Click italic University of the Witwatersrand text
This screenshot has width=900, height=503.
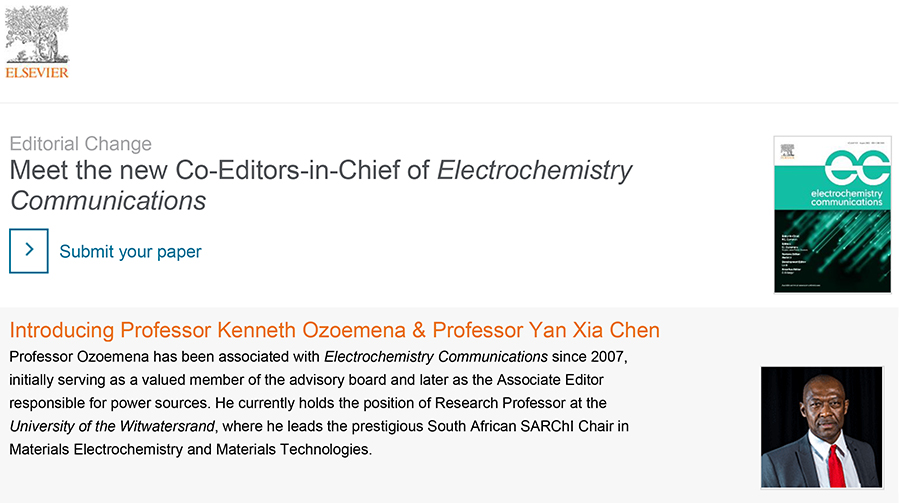tap(112, 426)
